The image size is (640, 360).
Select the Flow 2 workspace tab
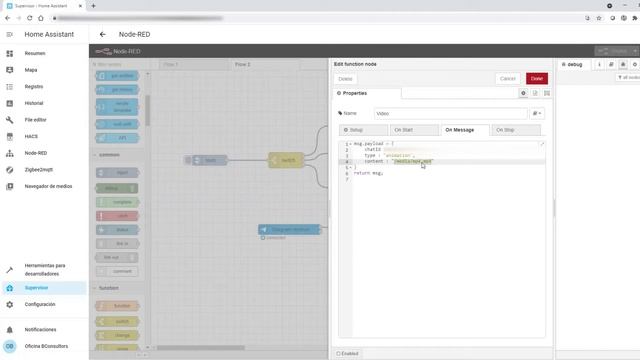coord(265,64)
